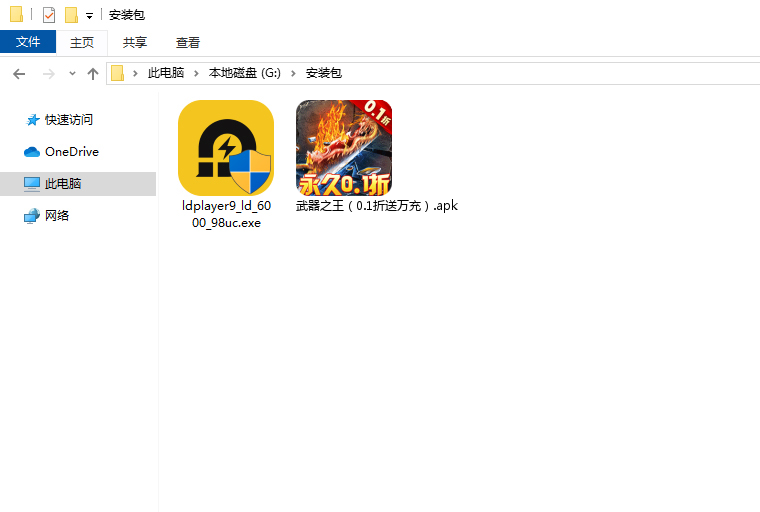
Task: Select the 主页 ribbon tab
Action: coord(81,42)
